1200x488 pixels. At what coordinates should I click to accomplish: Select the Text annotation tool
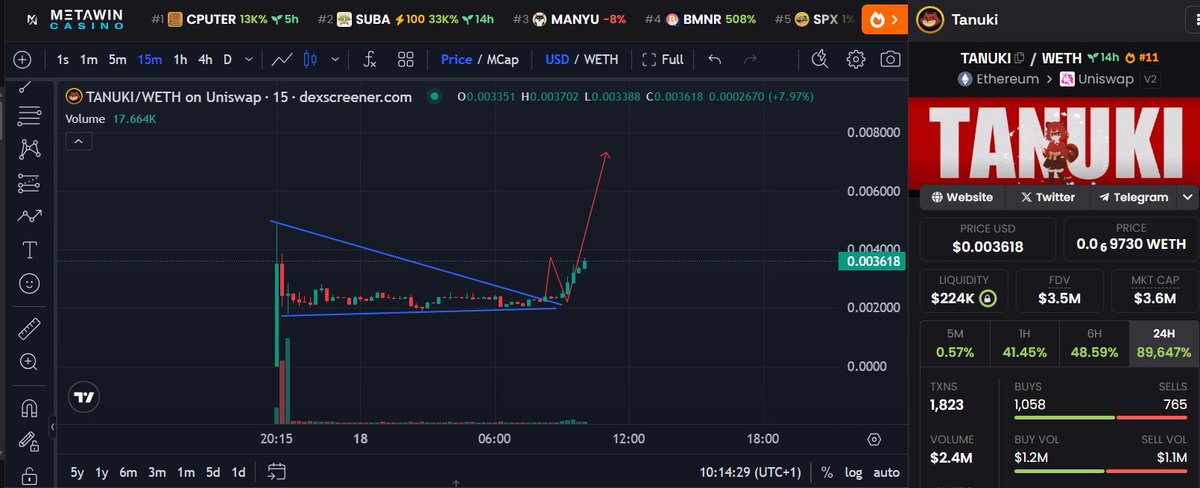(29, 249)
